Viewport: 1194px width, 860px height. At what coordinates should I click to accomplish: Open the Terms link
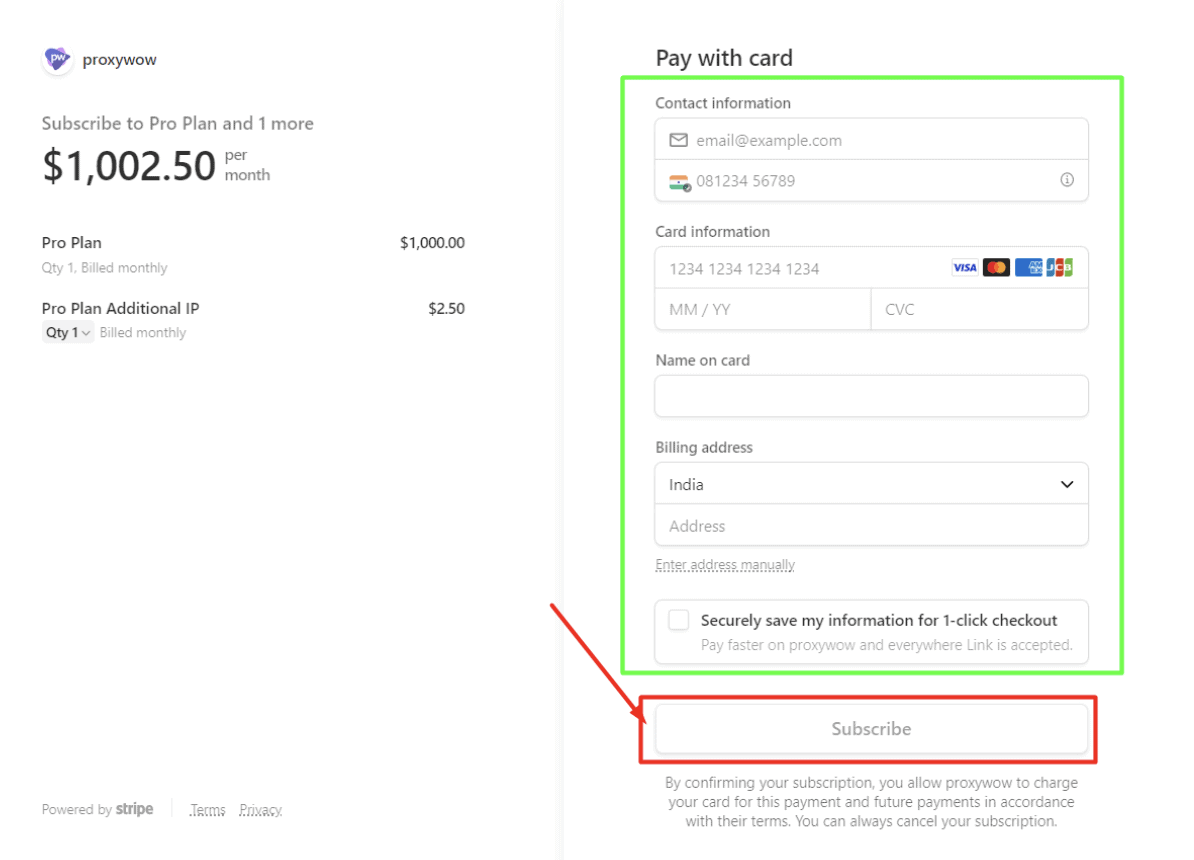pos(207,810)
